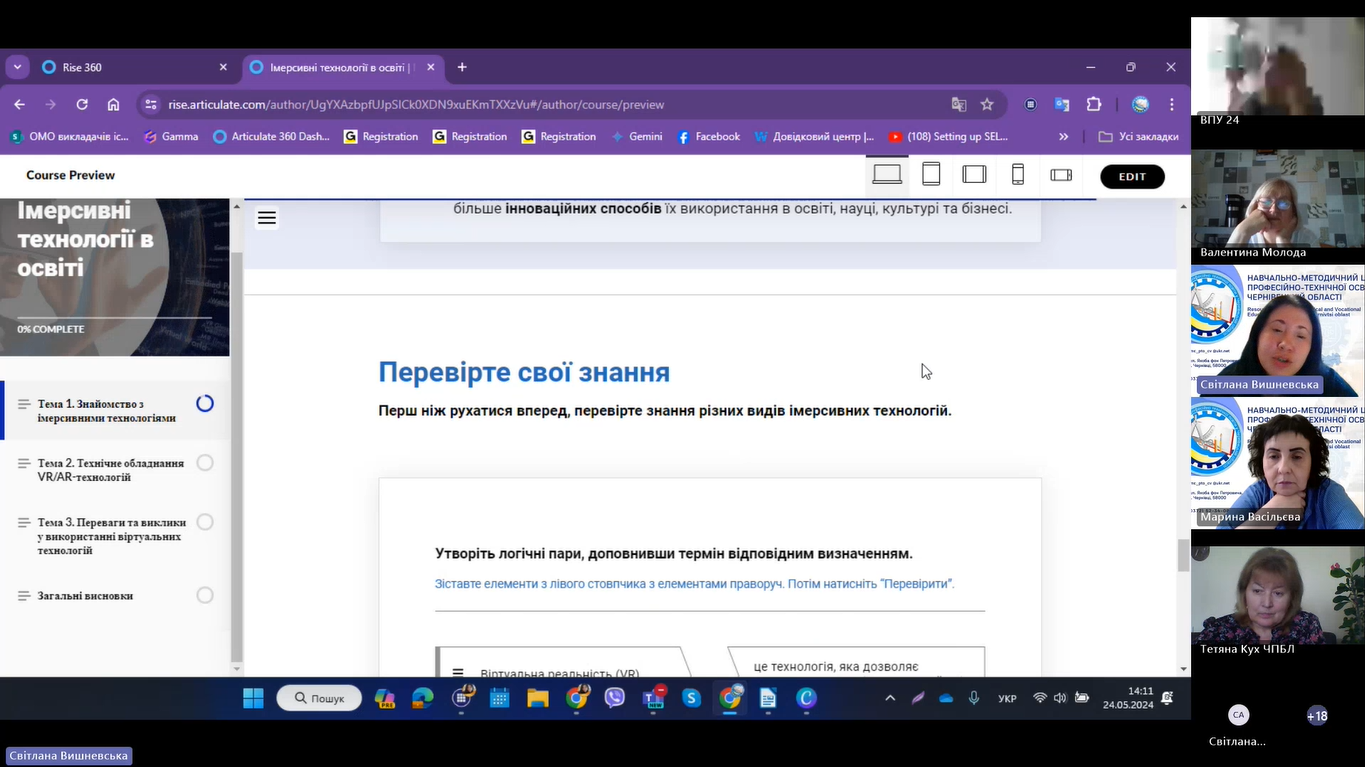Mark lesson 'Тема 2. Технічне обладнання' progress circle
The image size is (1365, 767).
click(x=205, y=463)
